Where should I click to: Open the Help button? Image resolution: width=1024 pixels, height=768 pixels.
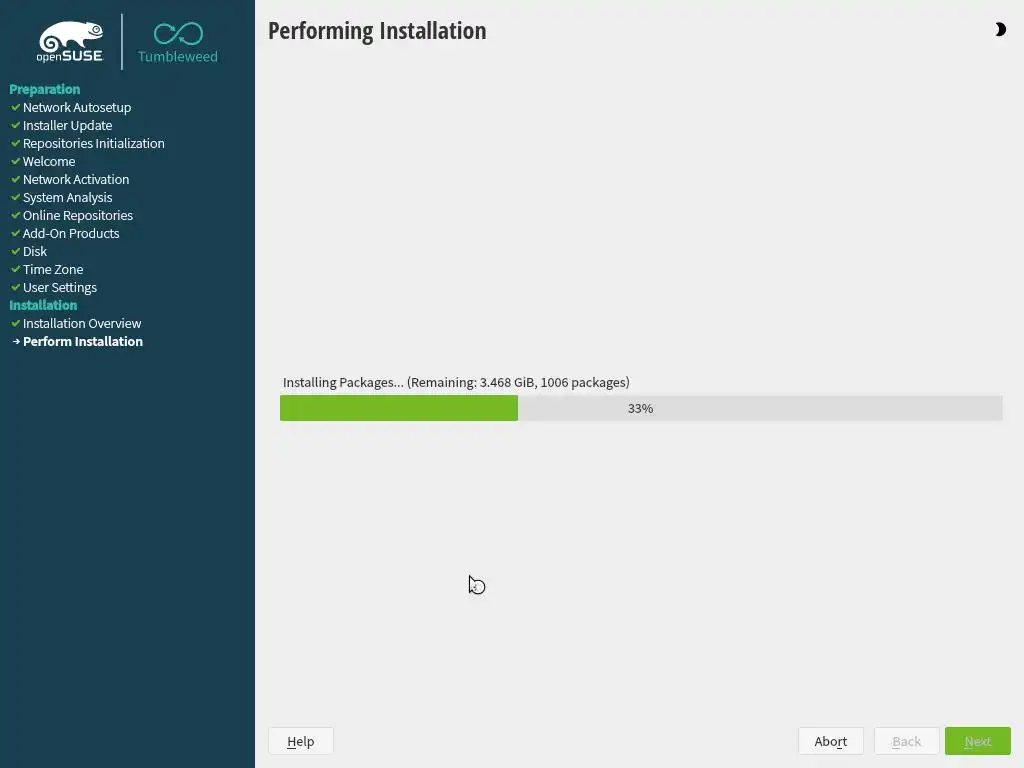tap(300, 741)
